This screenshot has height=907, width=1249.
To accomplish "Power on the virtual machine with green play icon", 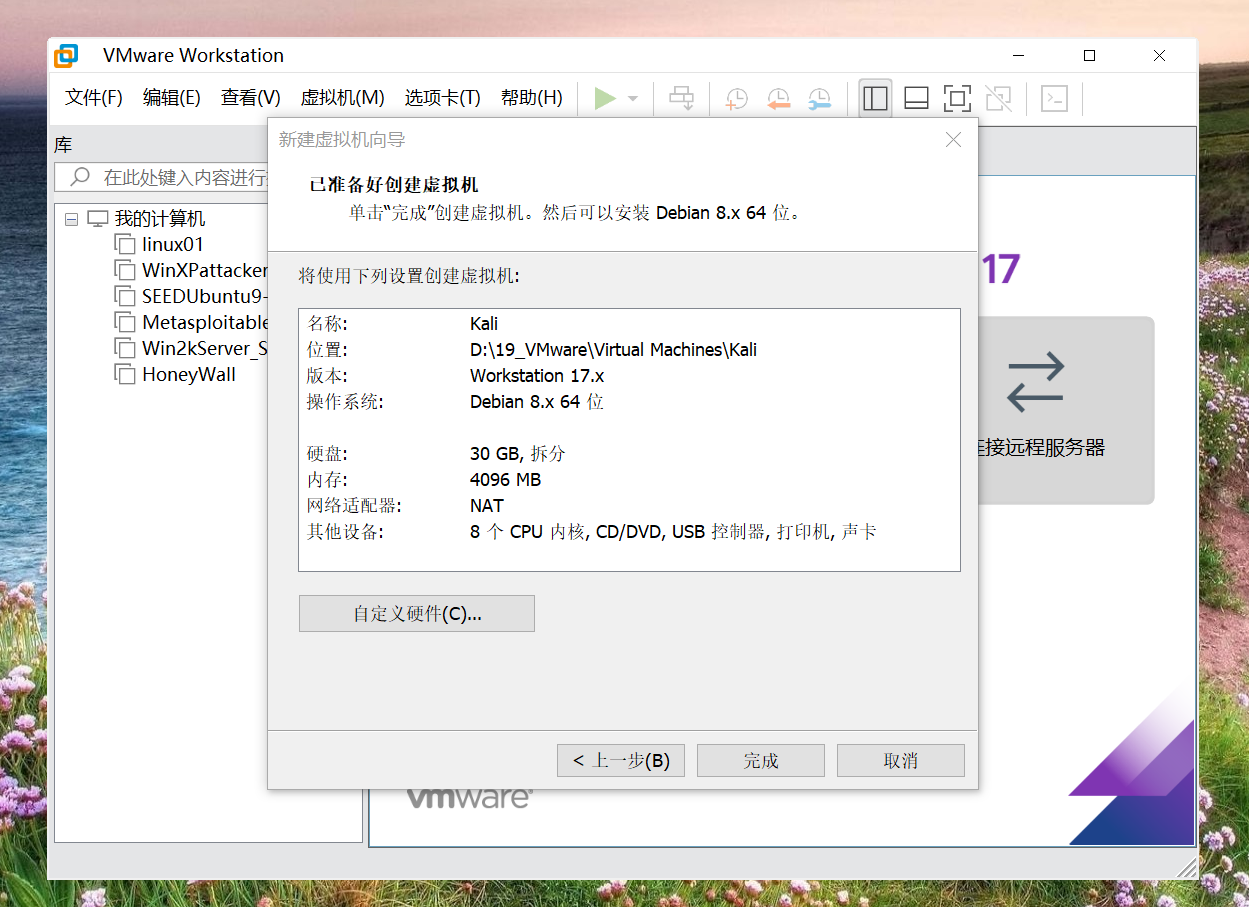I will pos(605,97).
